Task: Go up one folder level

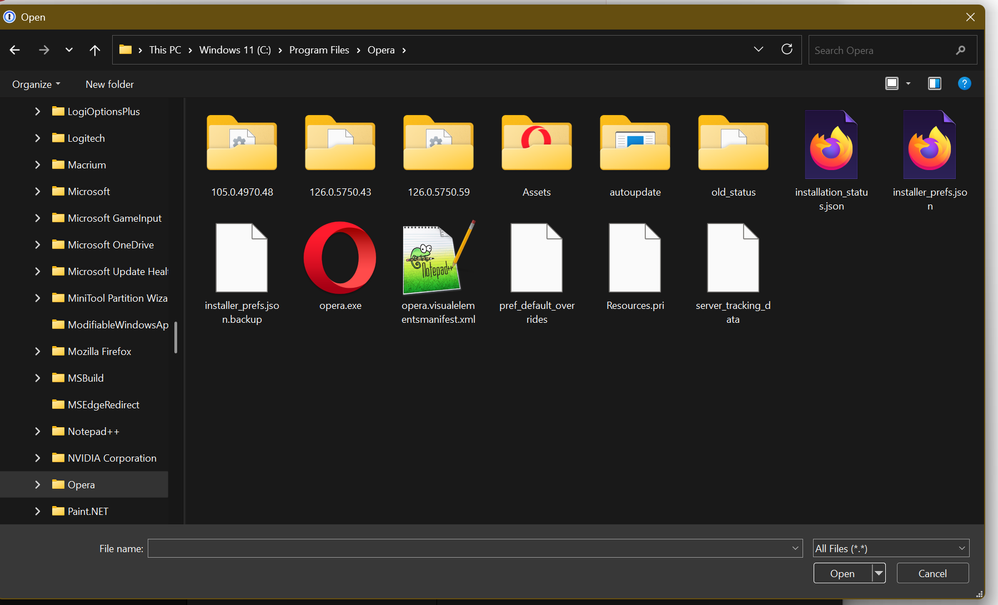Action: [95, 50]
